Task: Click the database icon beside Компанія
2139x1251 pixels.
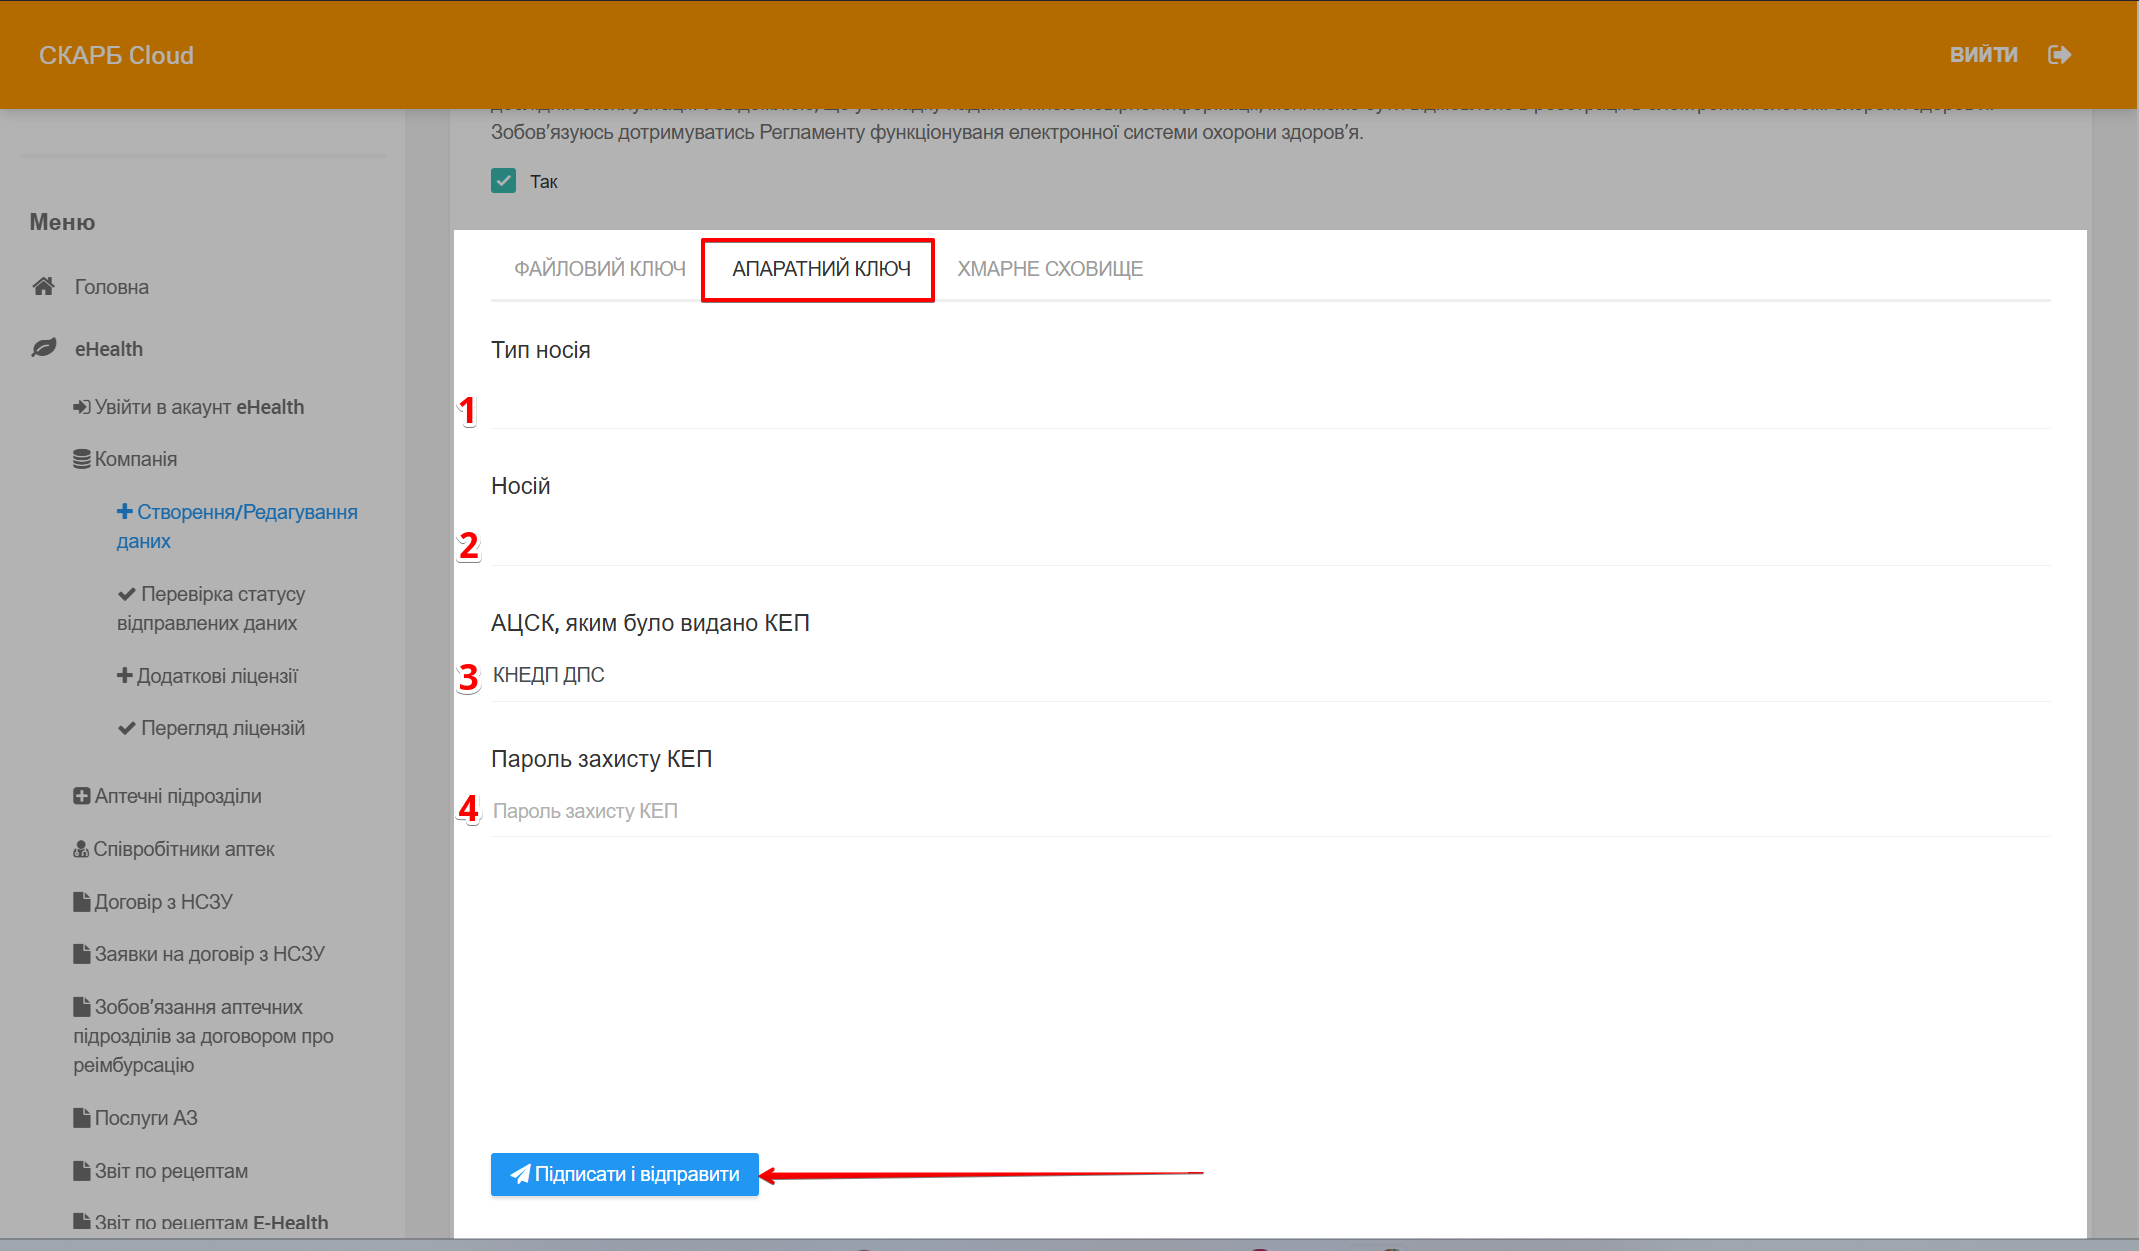Action: point(81,459)
